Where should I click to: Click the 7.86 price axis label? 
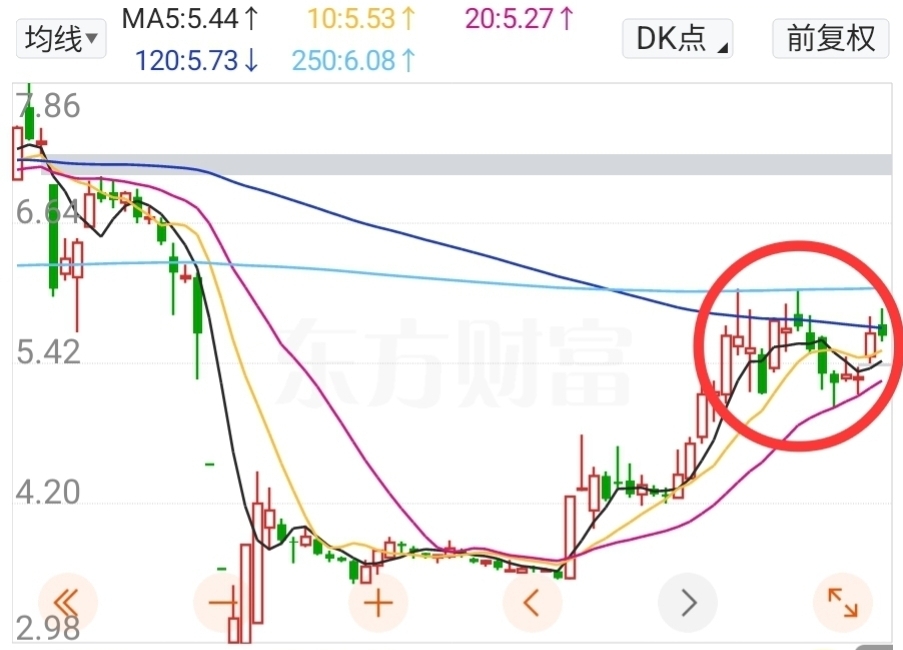[x=48, y=106]
